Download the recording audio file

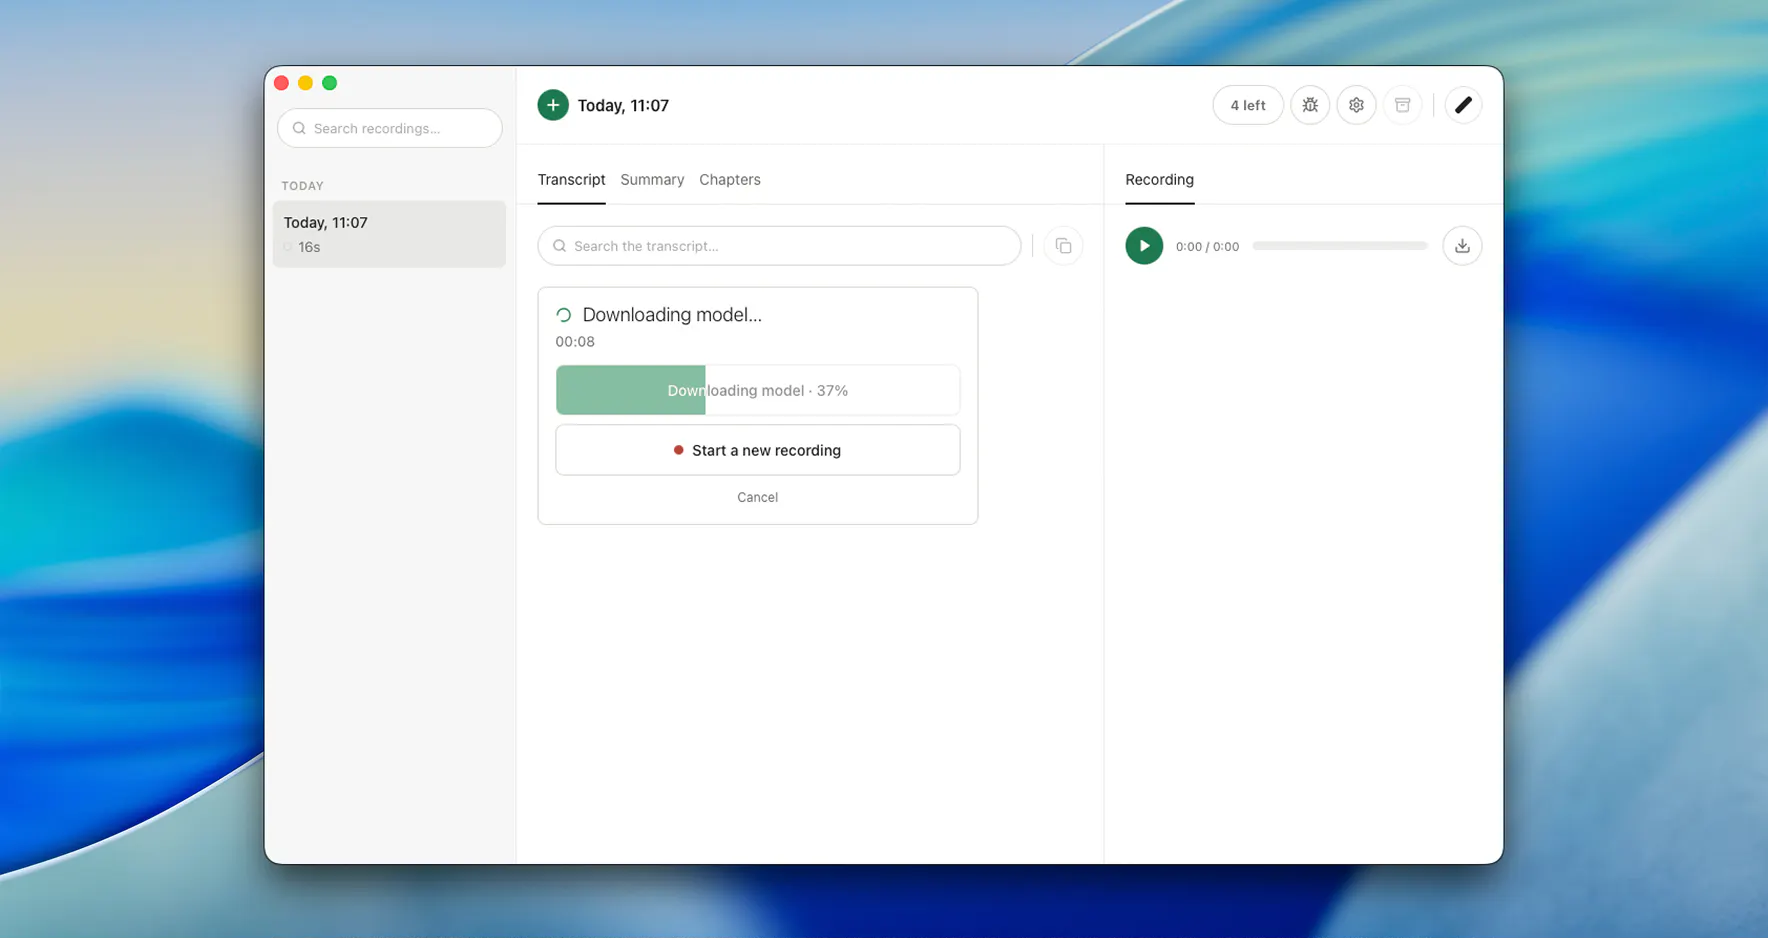pos(1462,246)
